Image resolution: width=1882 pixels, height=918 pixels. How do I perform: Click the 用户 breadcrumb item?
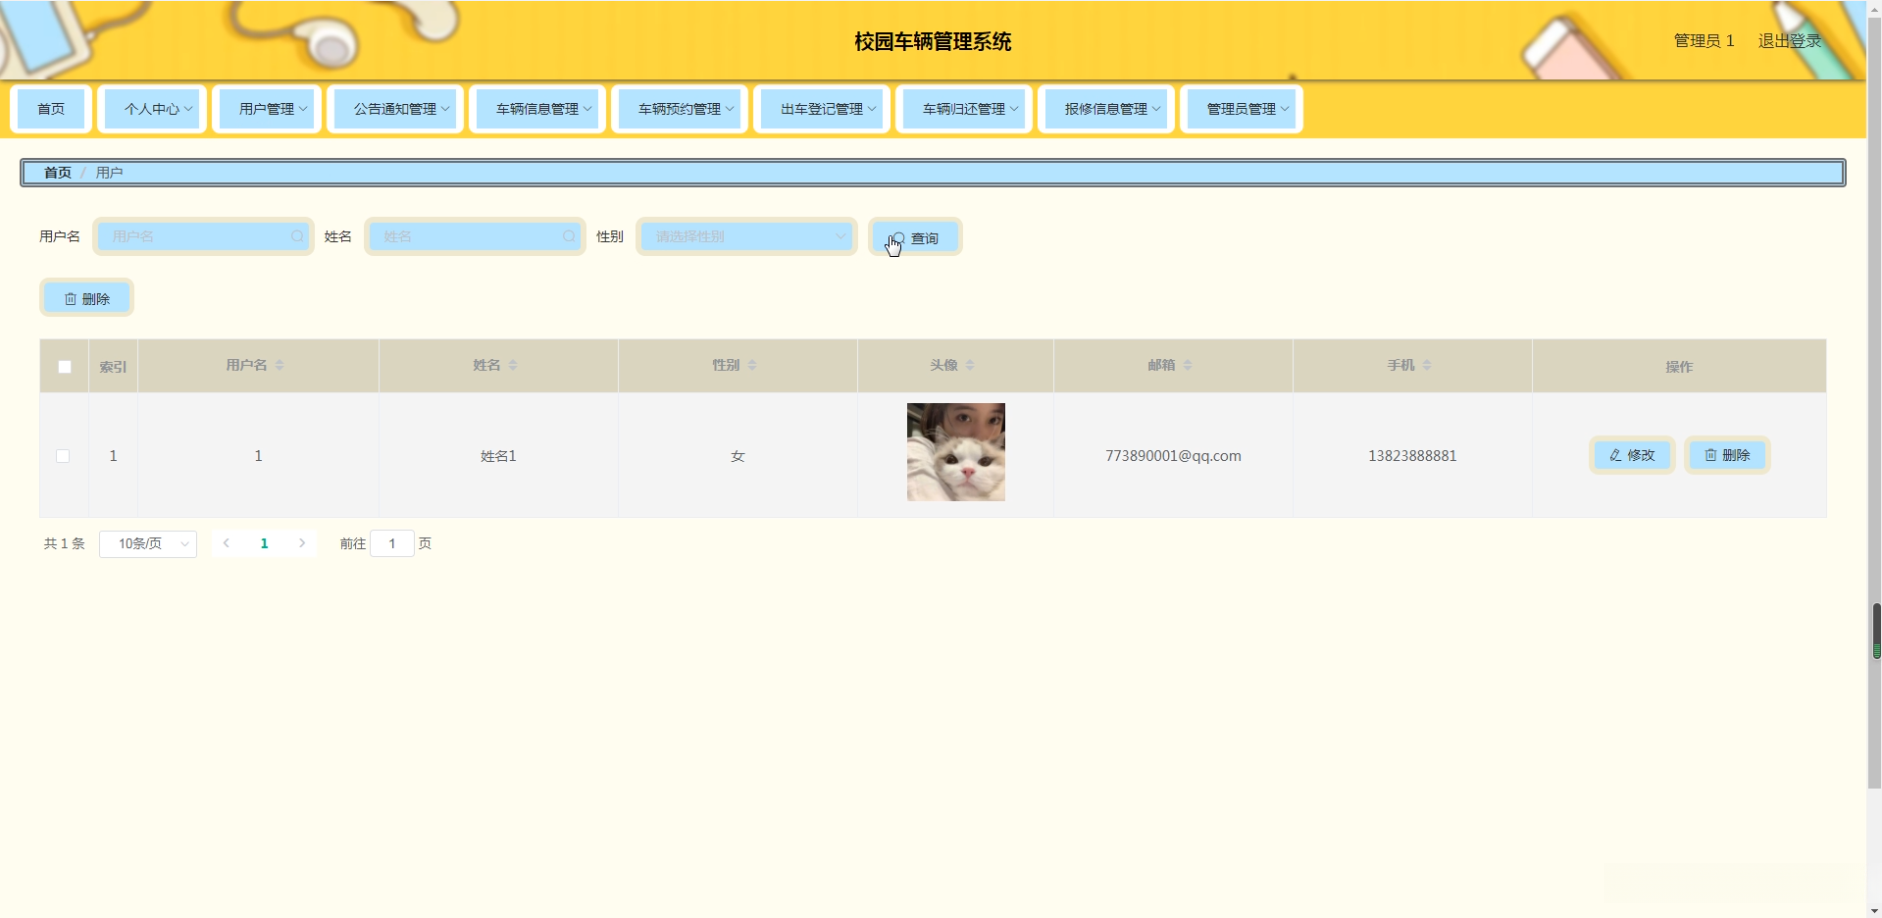click(109, 173)
